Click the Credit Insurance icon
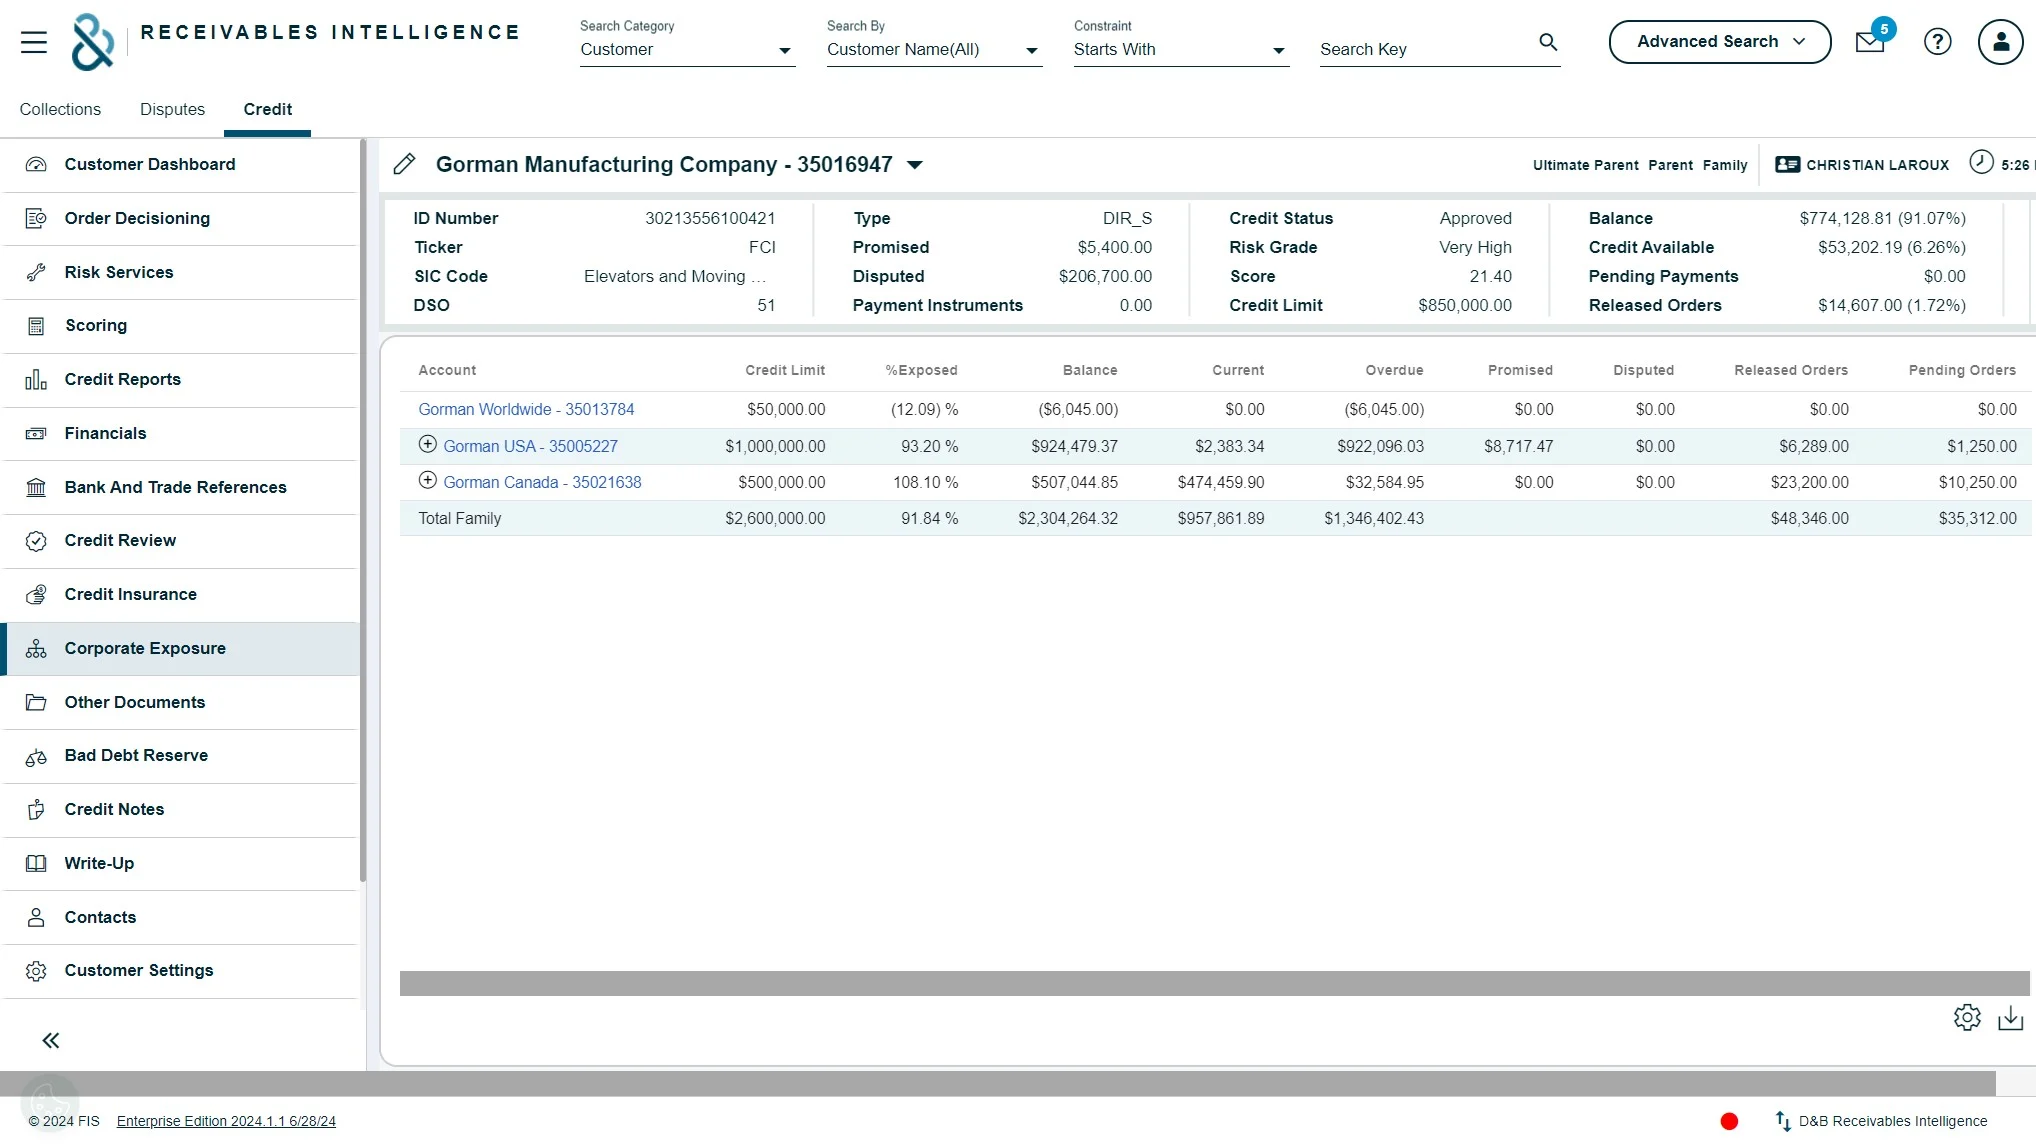Image resolution: width=2036 pixels, height=1145 pixels. (x=36, y=594)
